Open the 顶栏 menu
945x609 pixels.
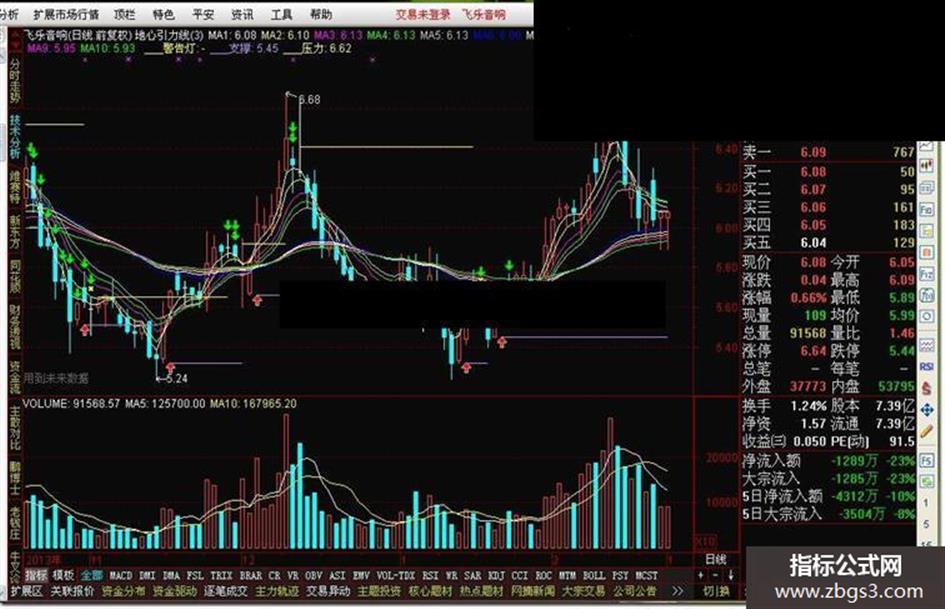coord(125,14)
